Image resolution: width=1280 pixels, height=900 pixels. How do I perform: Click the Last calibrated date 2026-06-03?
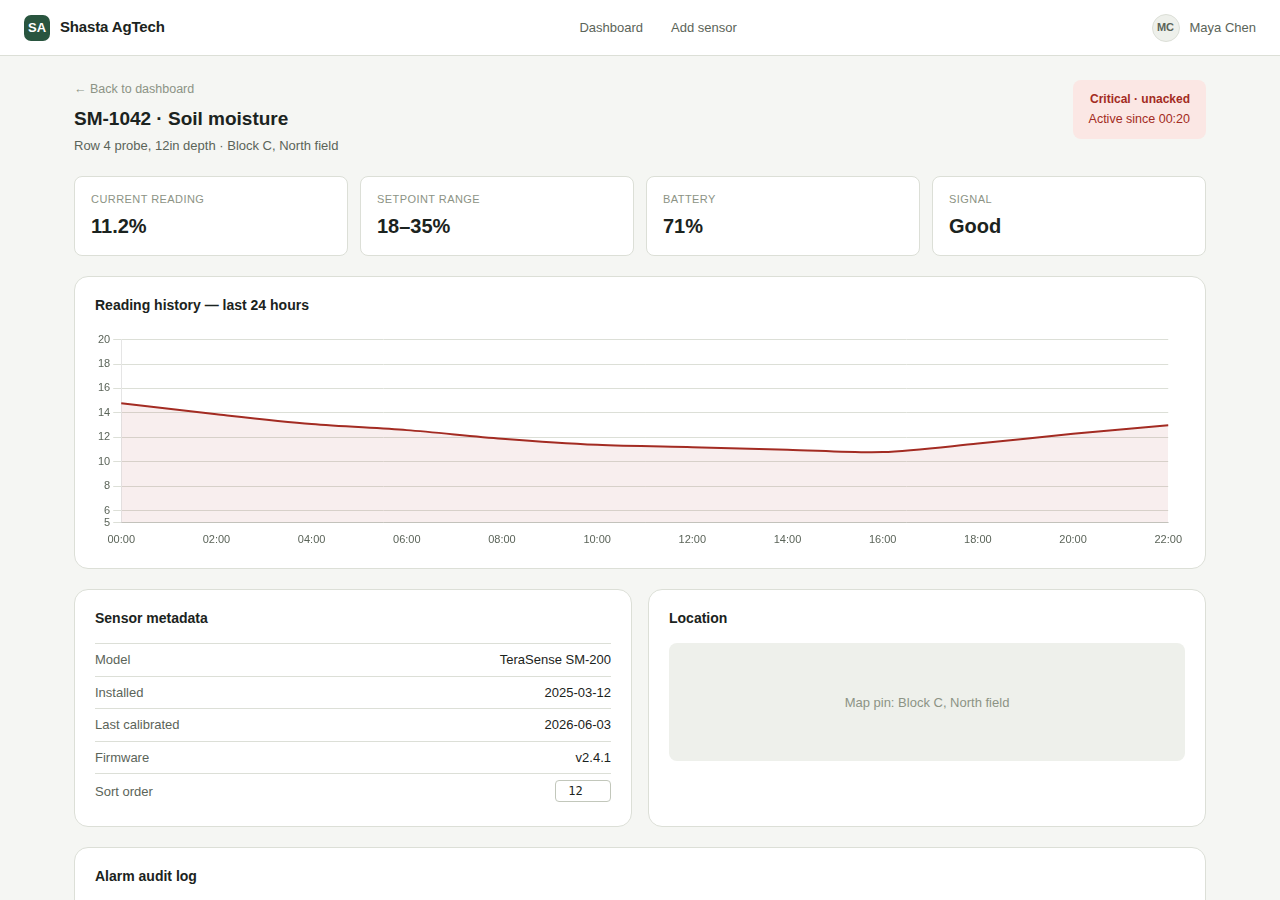[x=577, y=725]
